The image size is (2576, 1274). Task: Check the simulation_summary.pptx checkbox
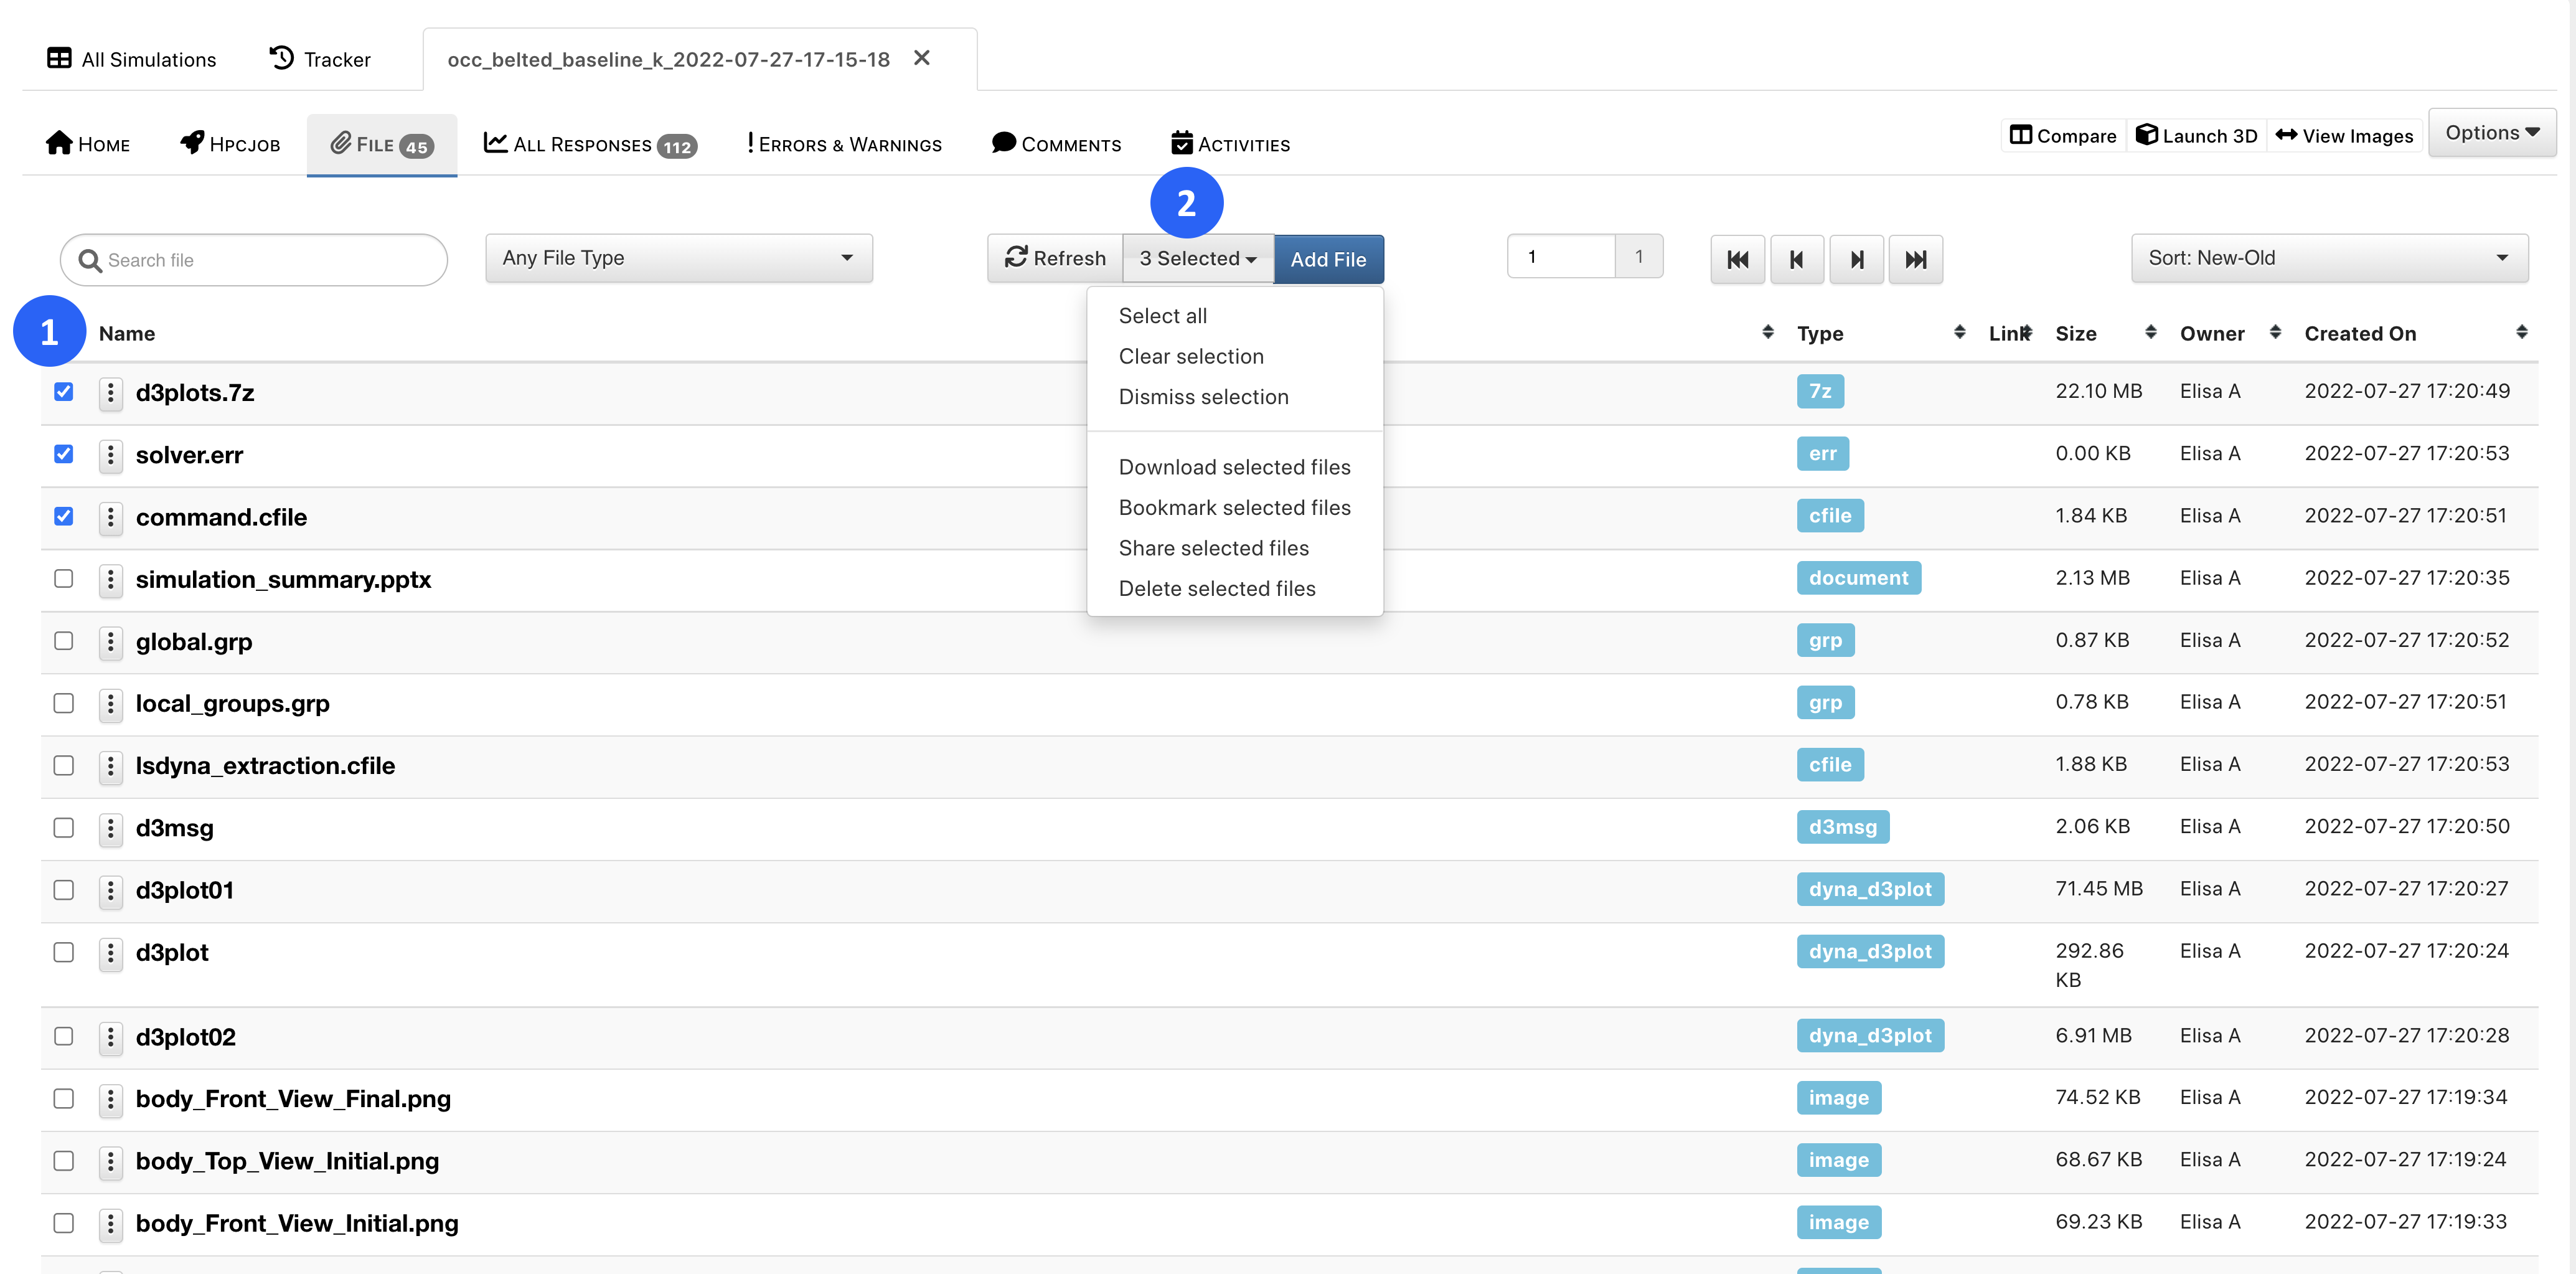[x=64, y=579]
